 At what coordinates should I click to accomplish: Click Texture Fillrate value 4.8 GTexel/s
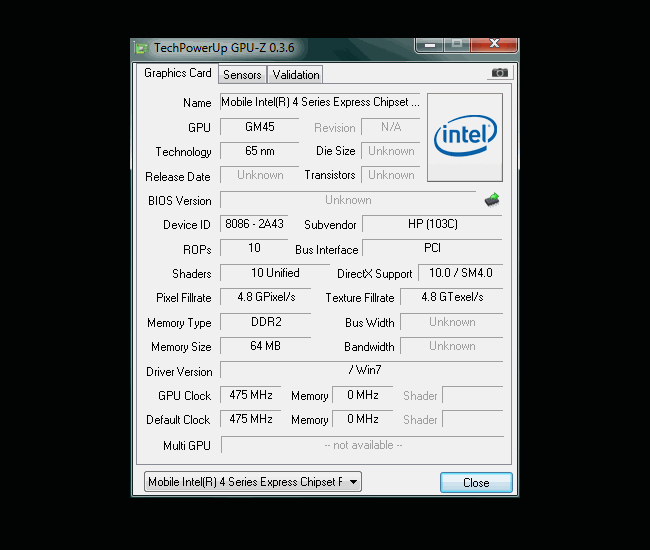click(x=452, y=297)
